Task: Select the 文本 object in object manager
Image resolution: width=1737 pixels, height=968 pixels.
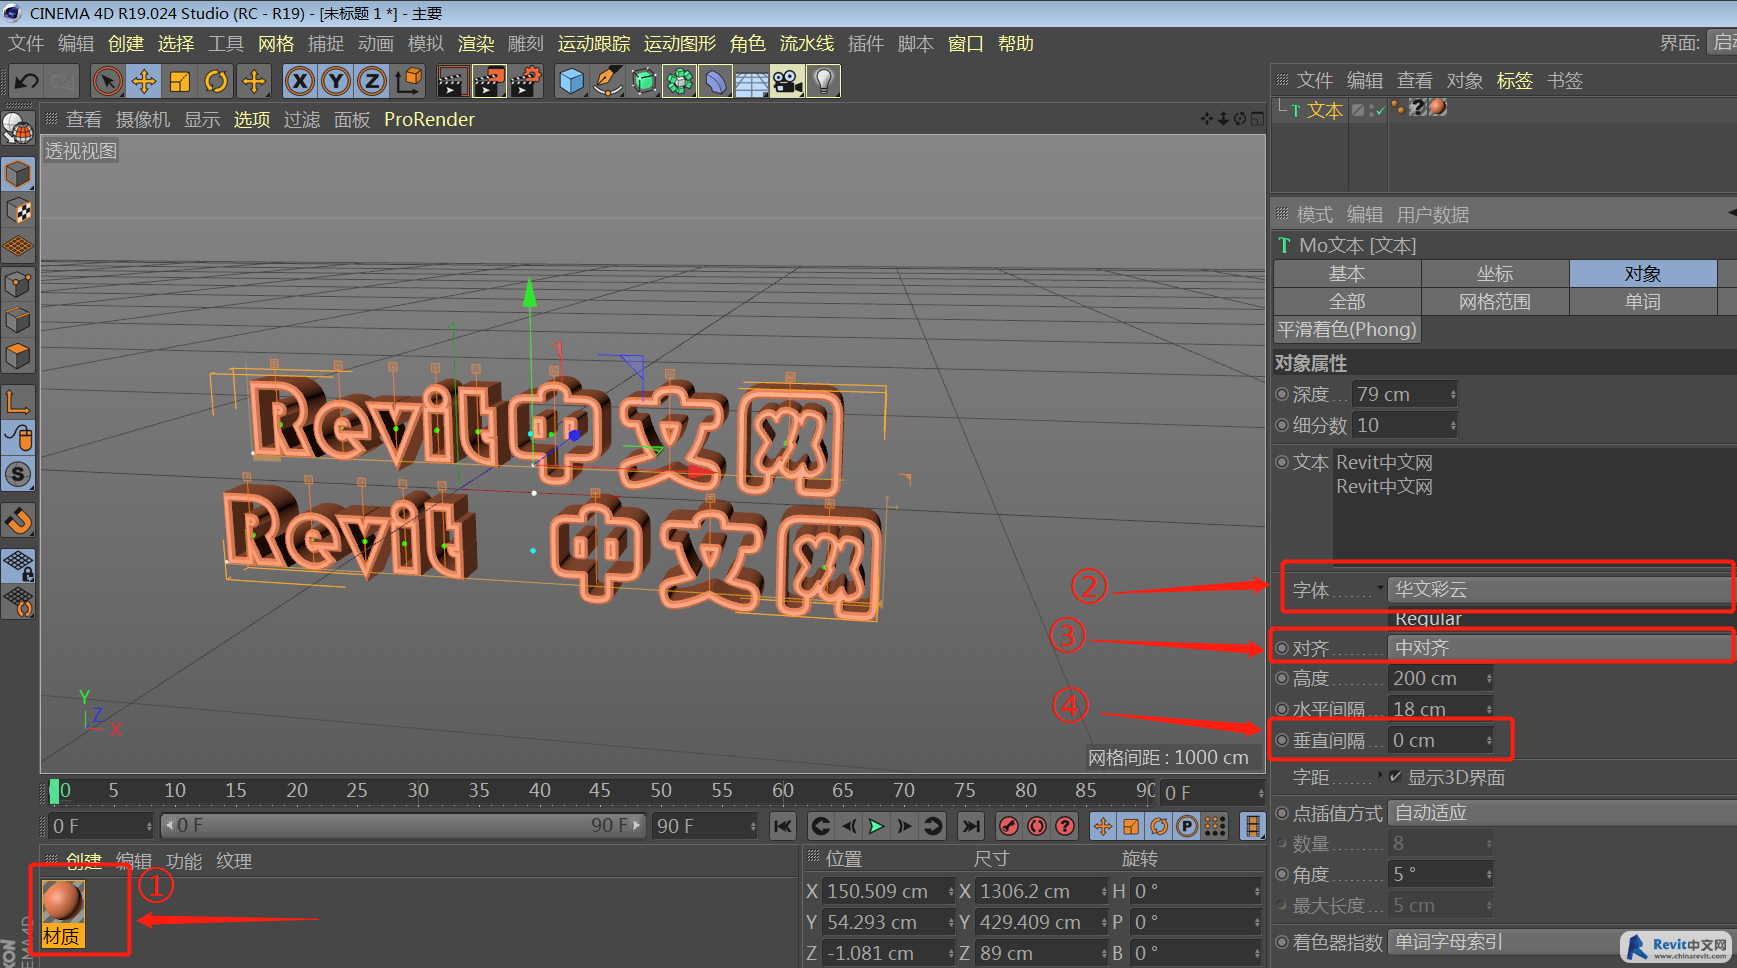Action: 1324,110
